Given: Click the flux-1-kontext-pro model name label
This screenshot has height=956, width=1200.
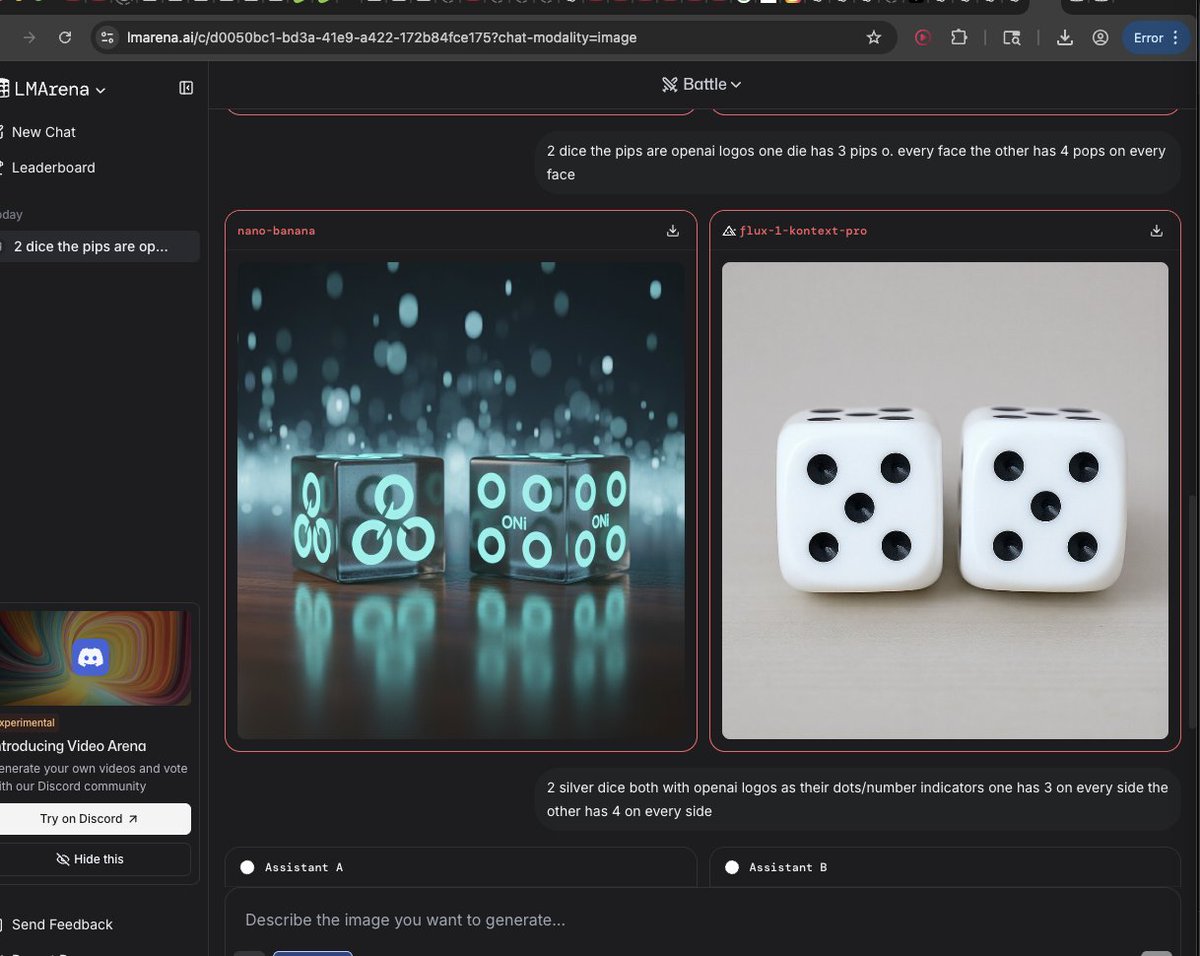Looking at the screenshot, I should pos(803,231).
